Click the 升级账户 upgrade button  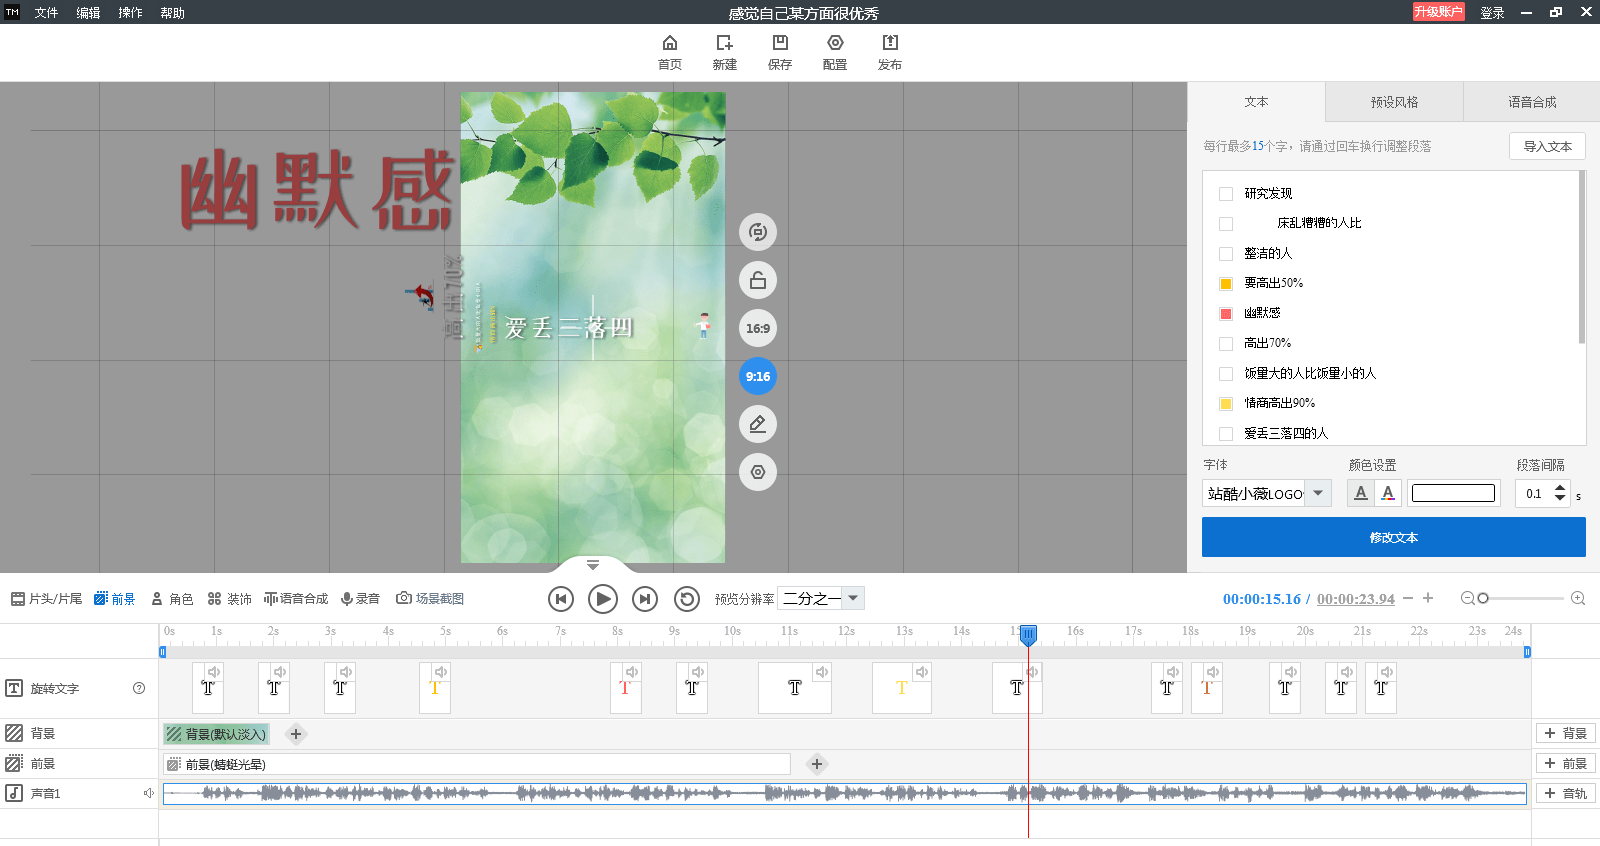click(x=1438, y=12)
